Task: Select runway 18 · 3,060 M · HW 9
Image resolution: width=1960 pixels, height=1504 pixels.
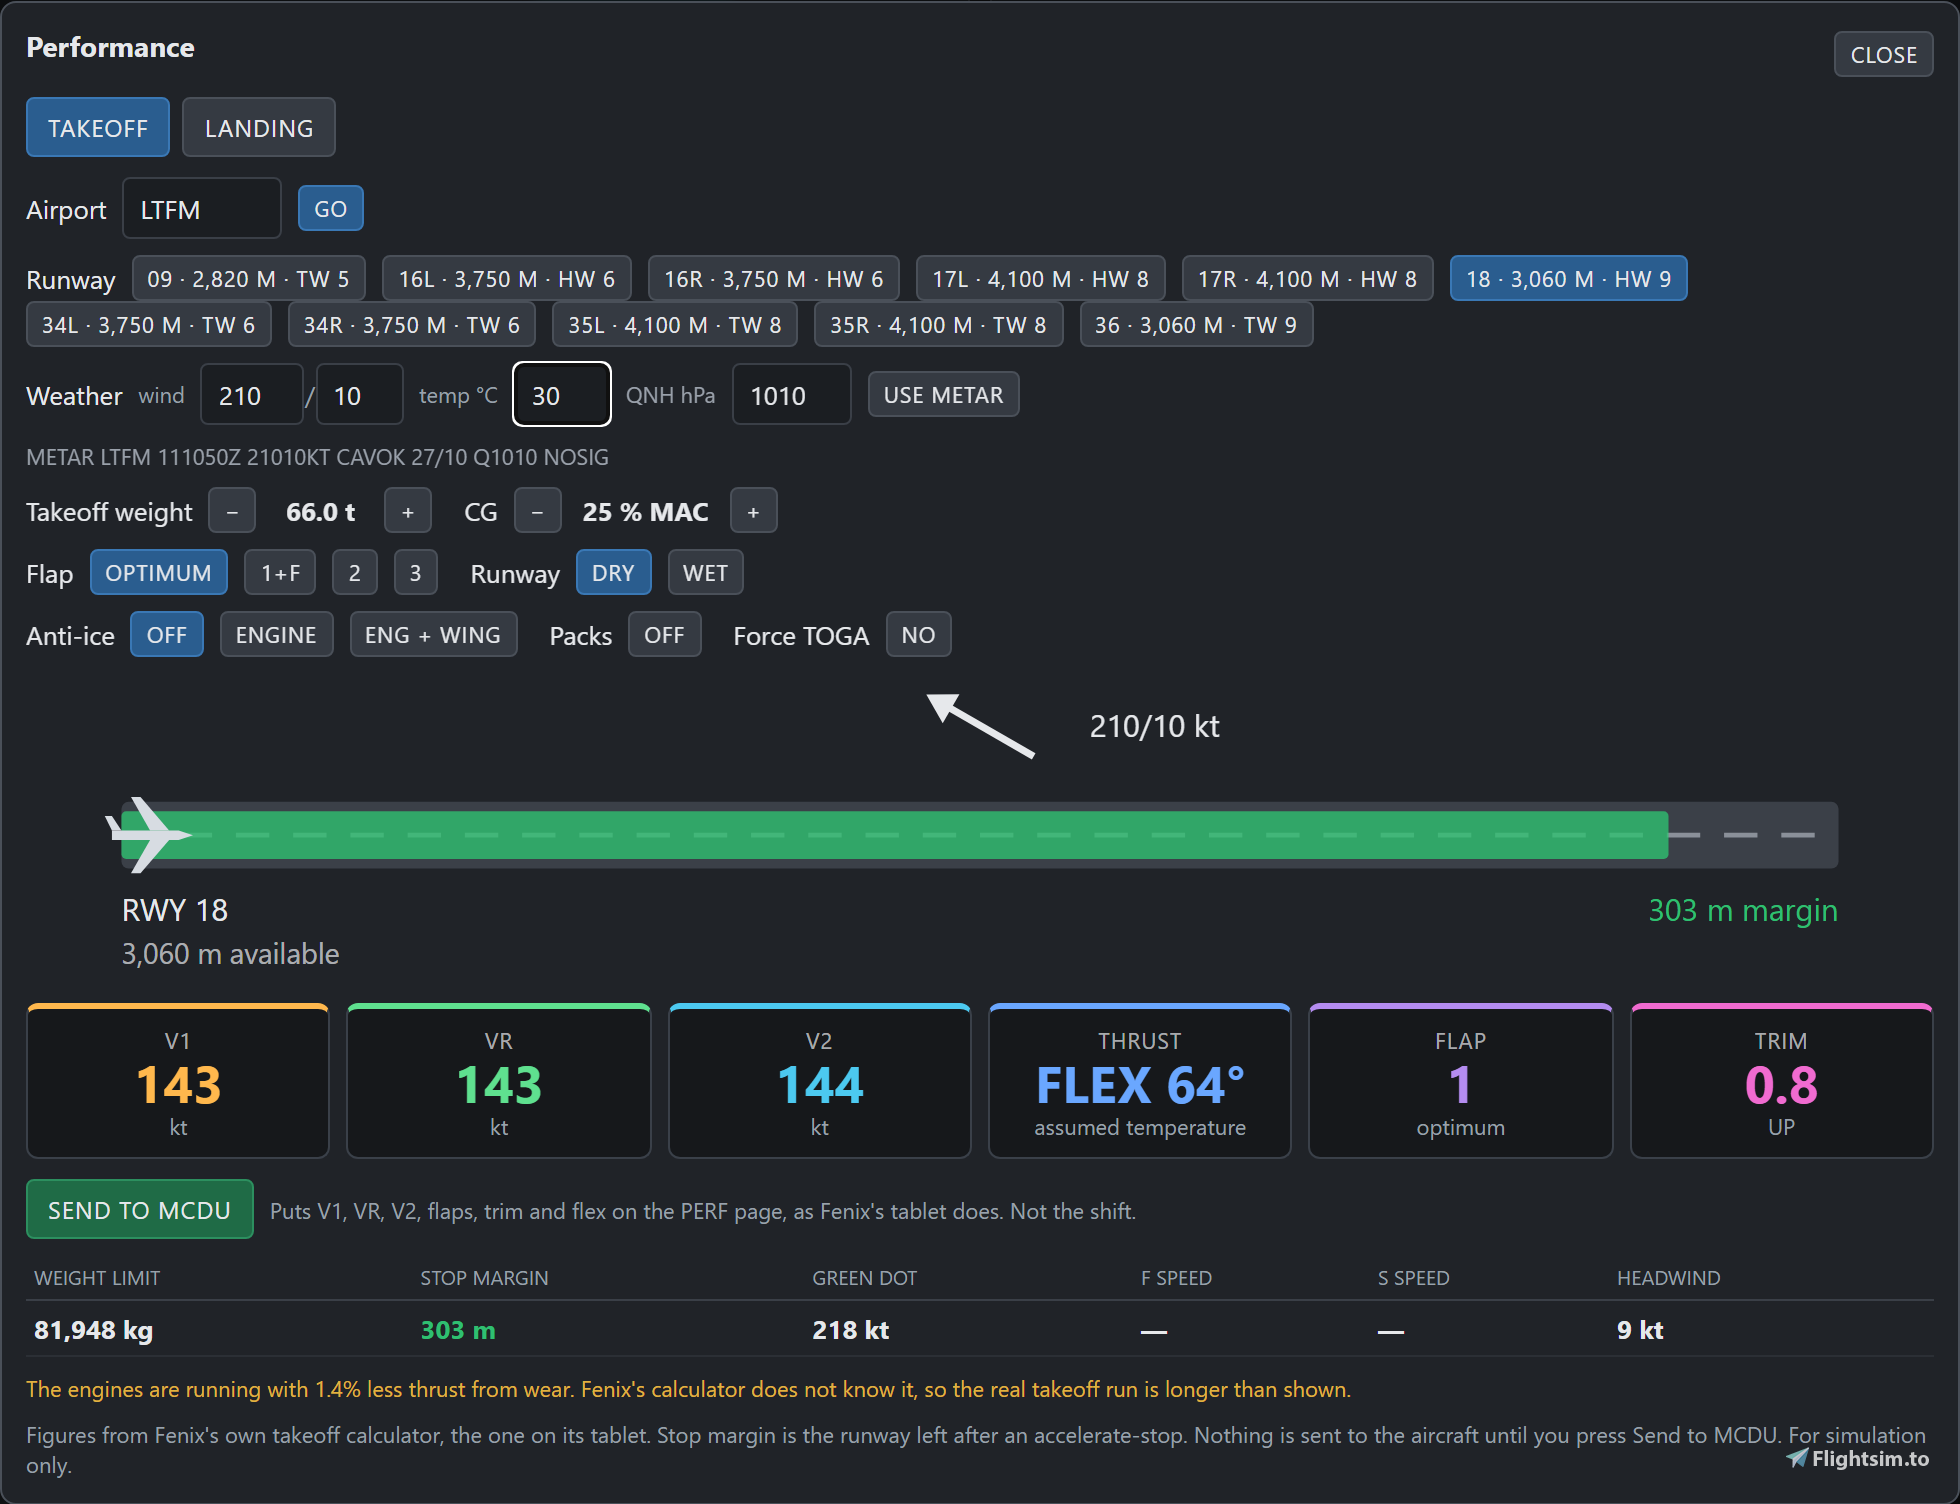Action: pyautogui.click(x=1569, y=279)
